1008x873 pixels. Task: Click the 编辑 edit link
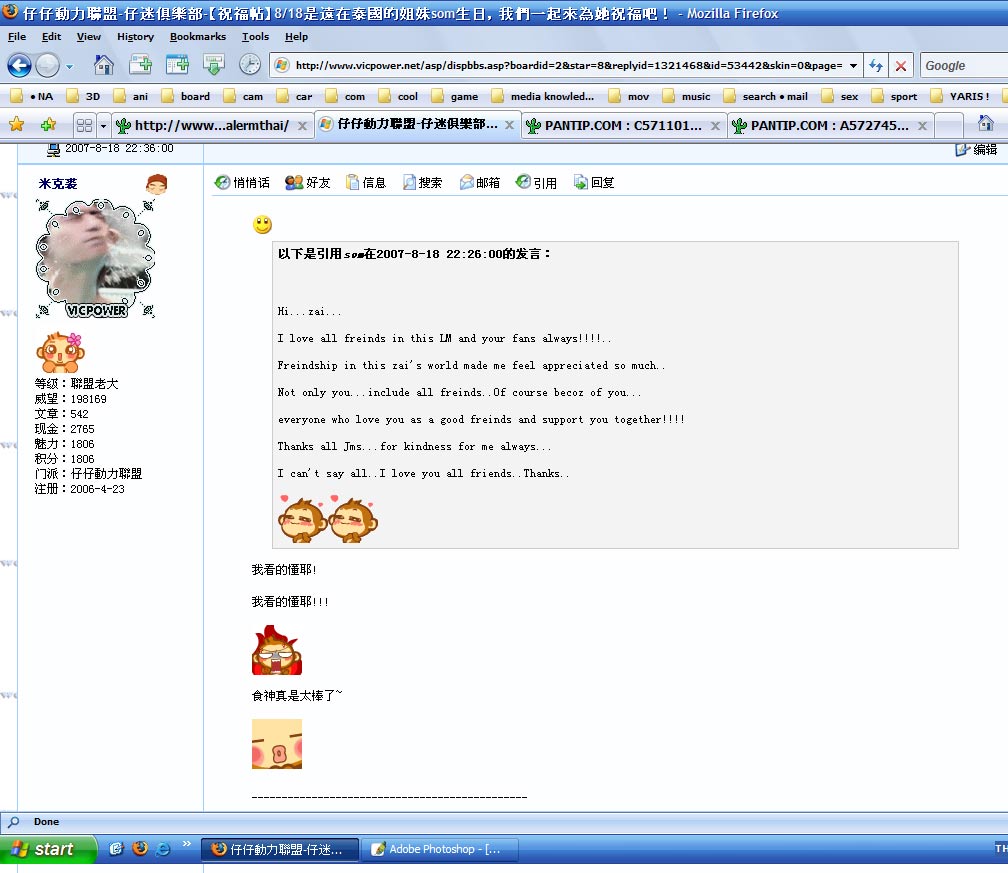click(976, 150)
